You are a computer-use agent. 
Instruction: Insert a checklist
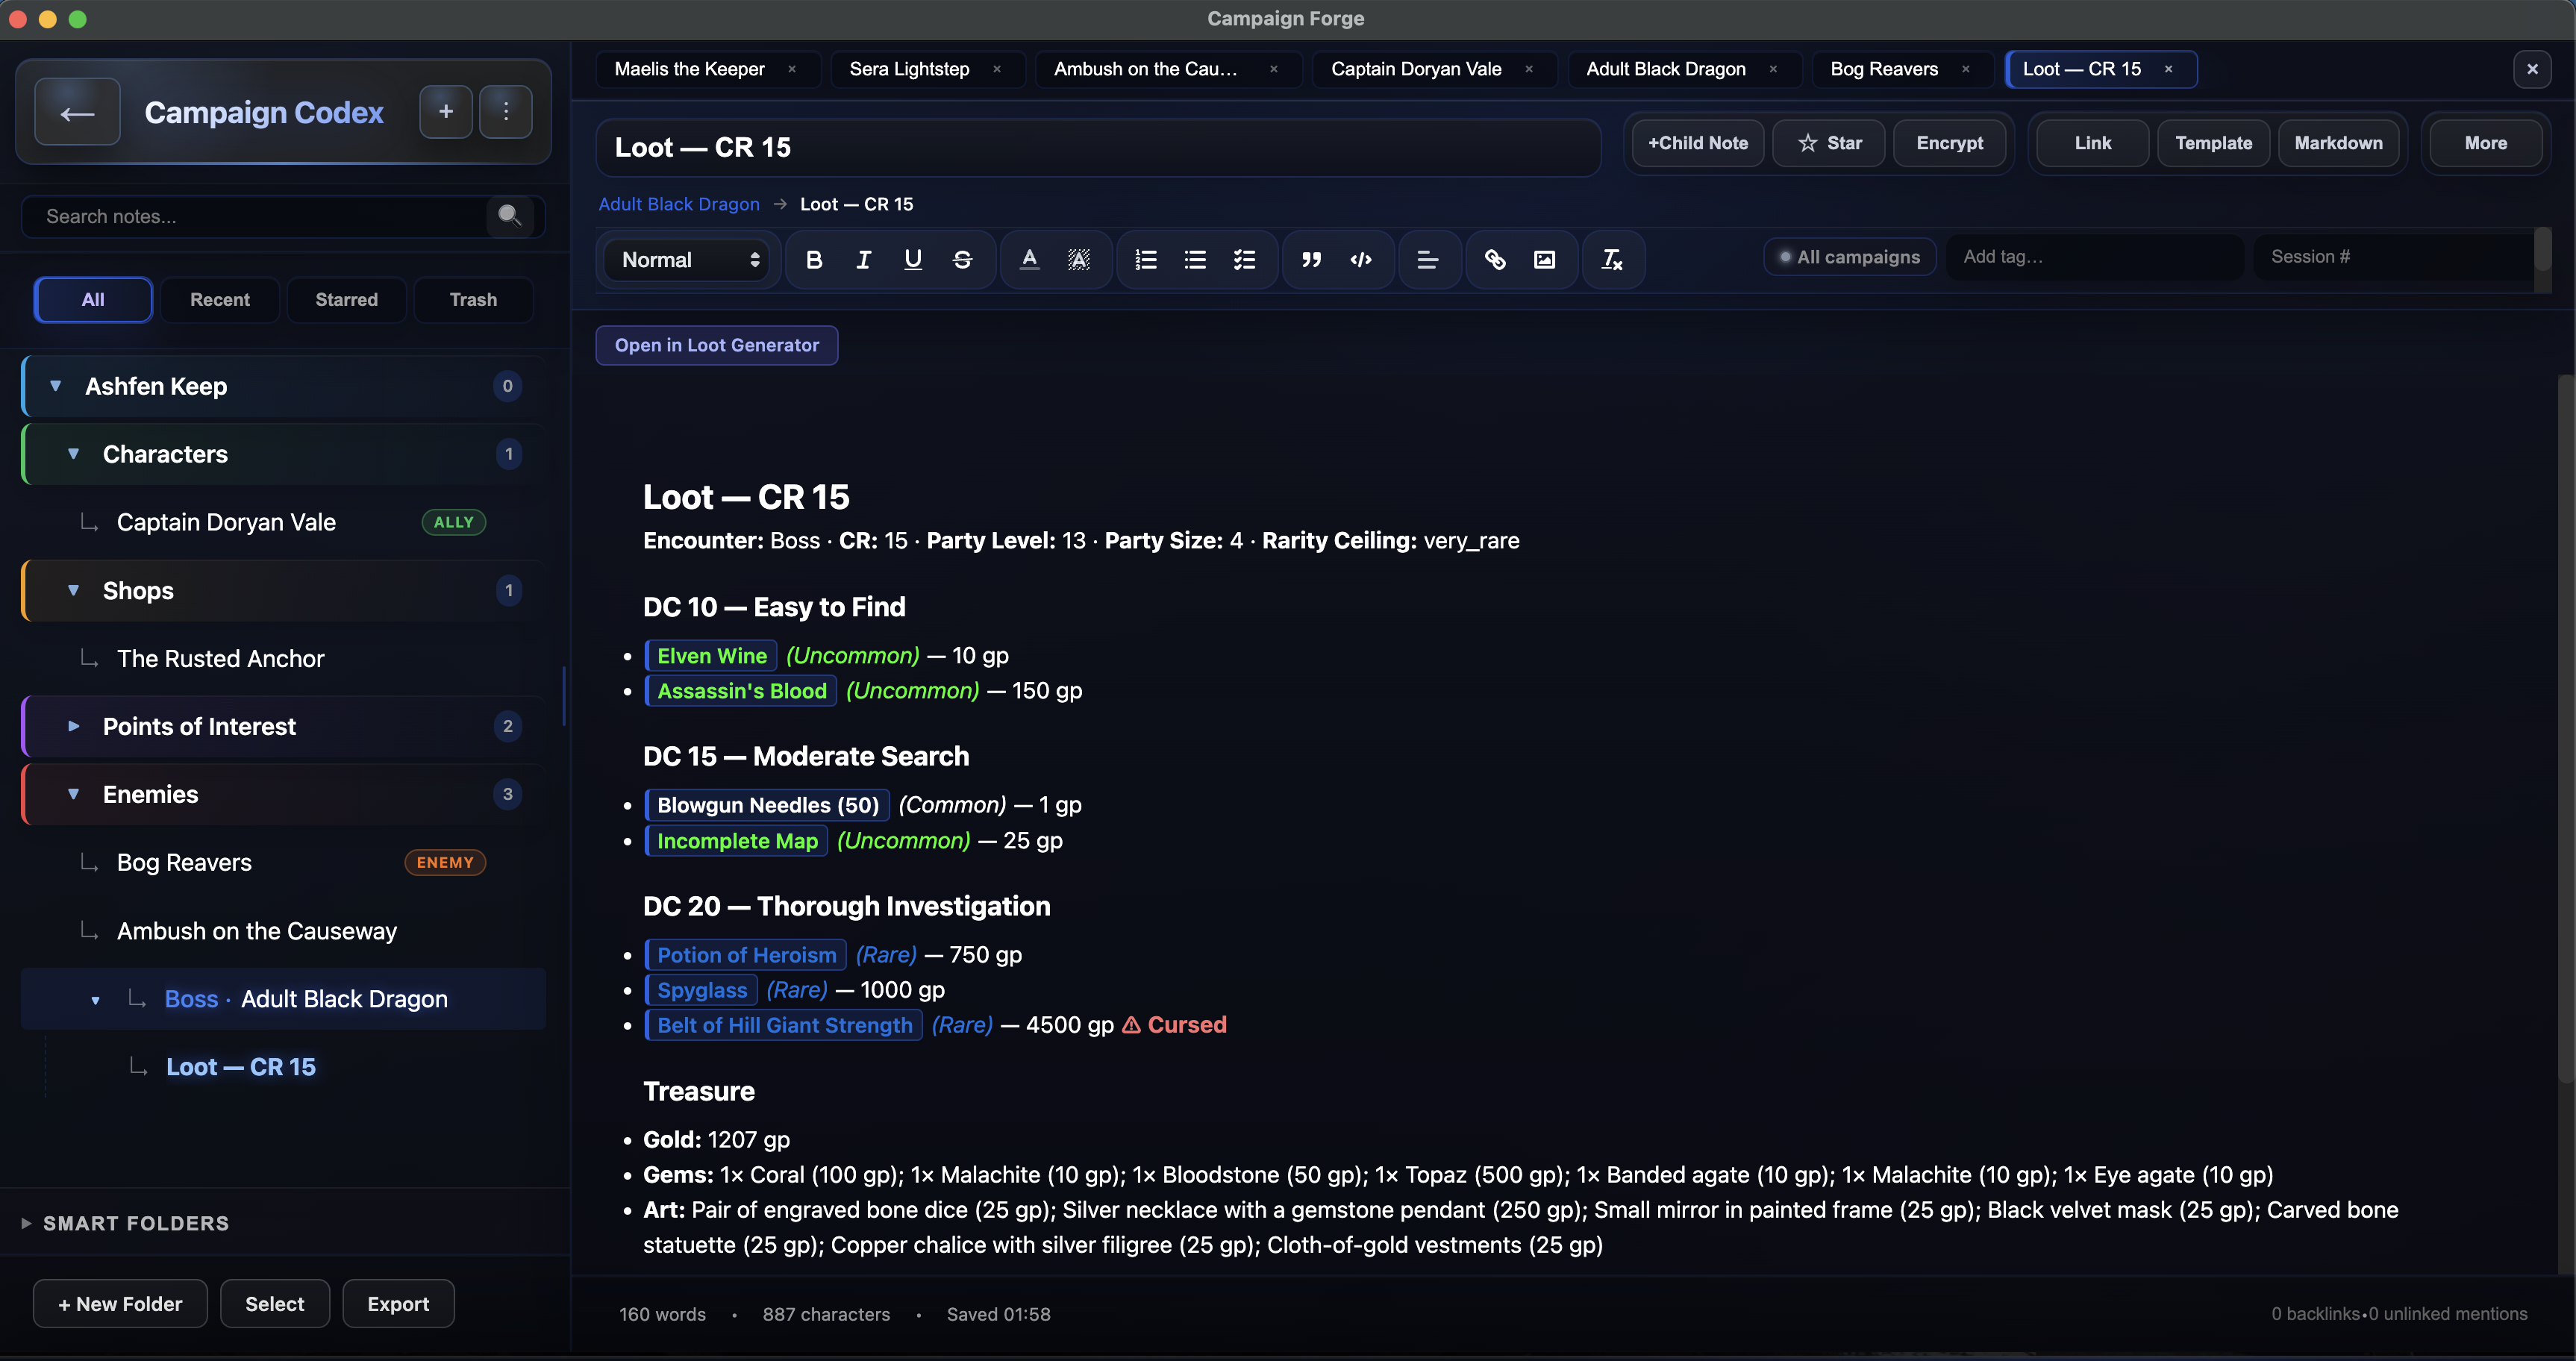pos(1244,260)
